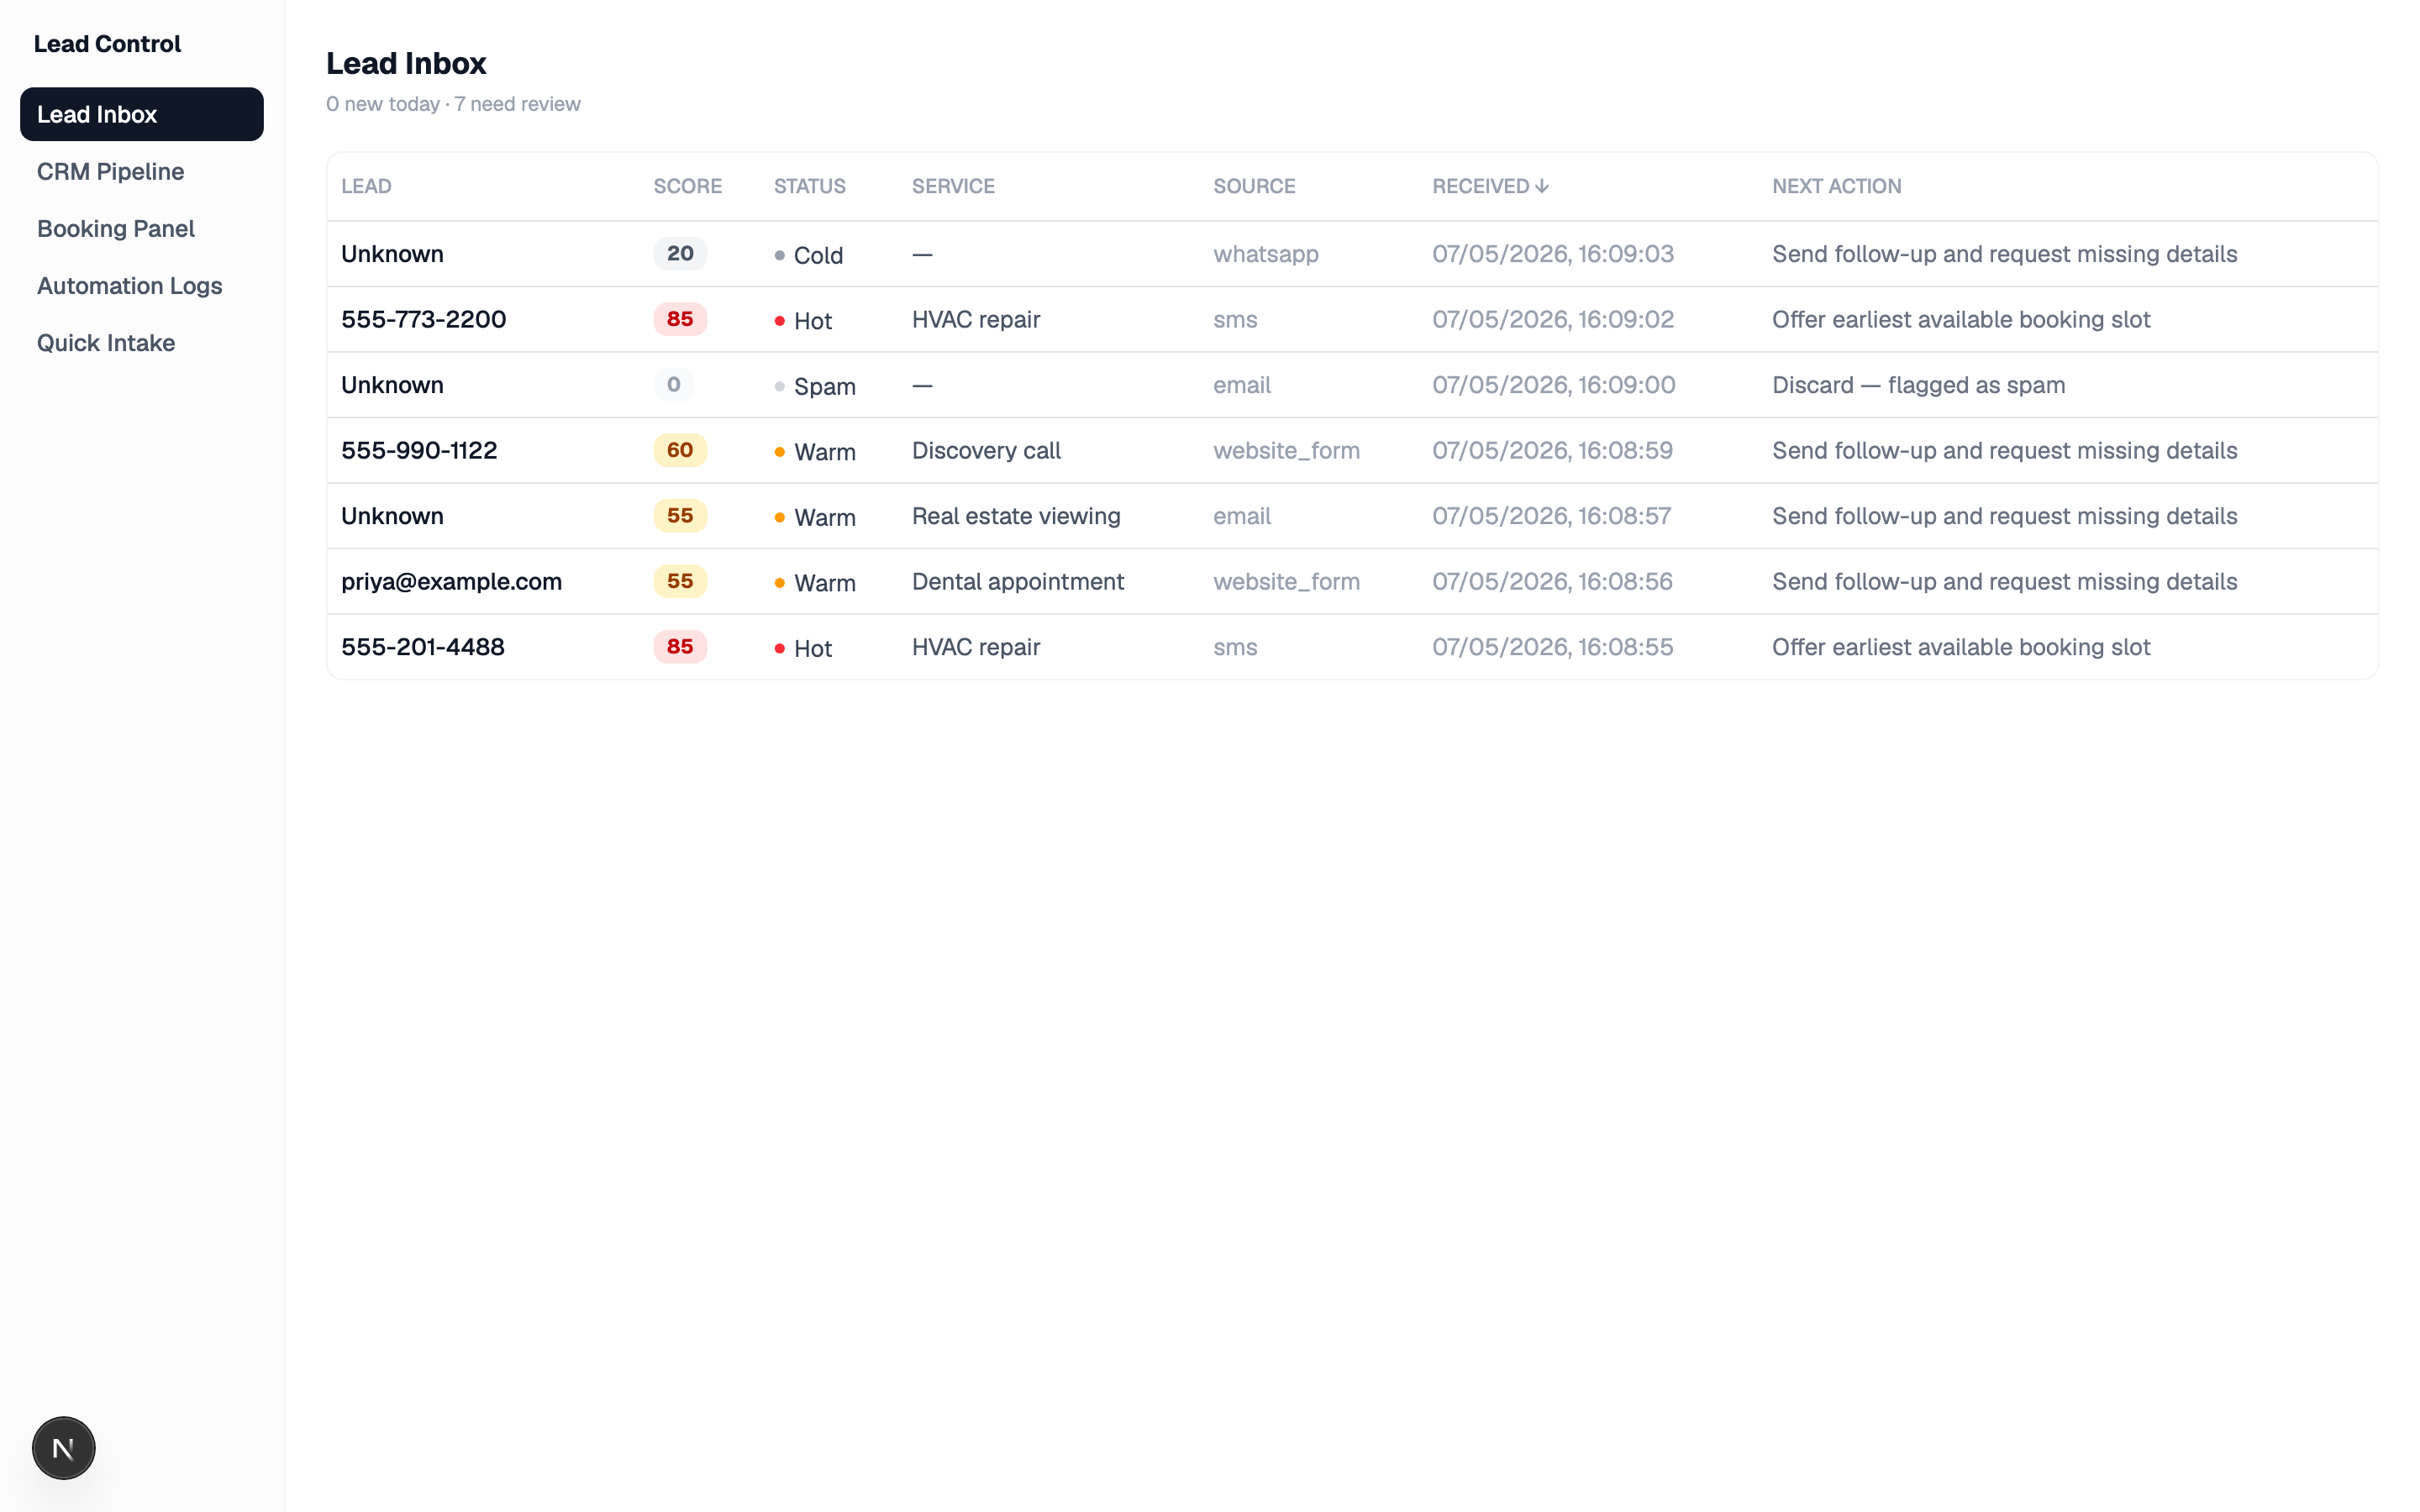Viewport: 2420px width, 1512px height.
Task: Click the 16:08:57 received timestamp
Action: click(1551, 516)
